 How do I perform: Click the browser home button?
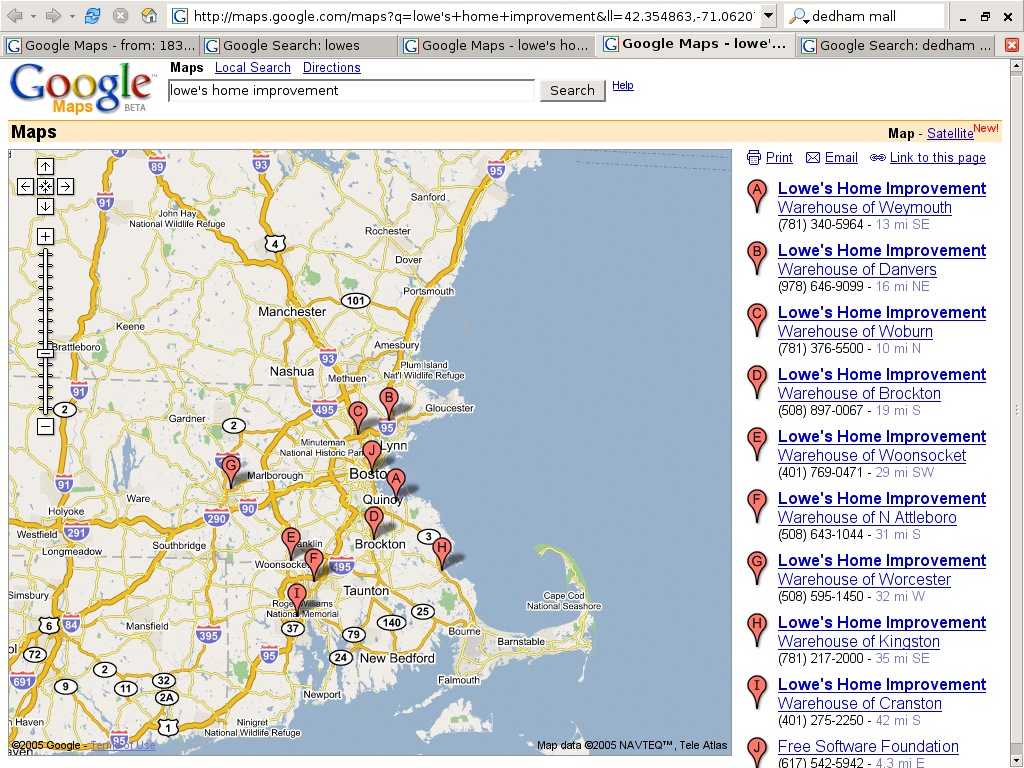[x=148, y=16]
